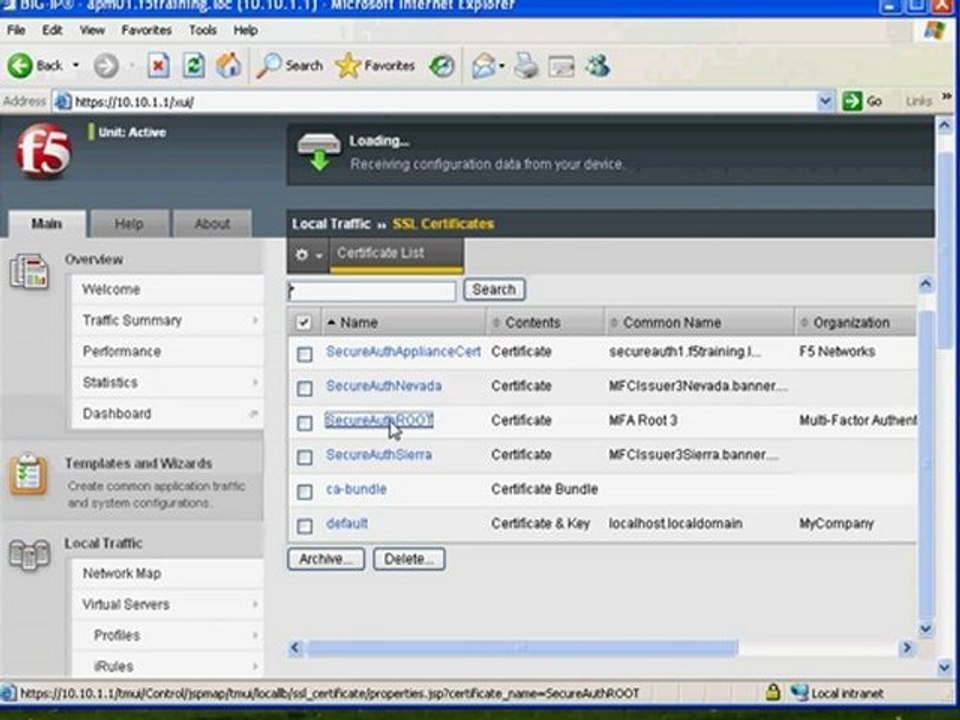Screen dimensions: 960x720
Task: Click the horizontal scrollbar right arrow
Action: 907,648
